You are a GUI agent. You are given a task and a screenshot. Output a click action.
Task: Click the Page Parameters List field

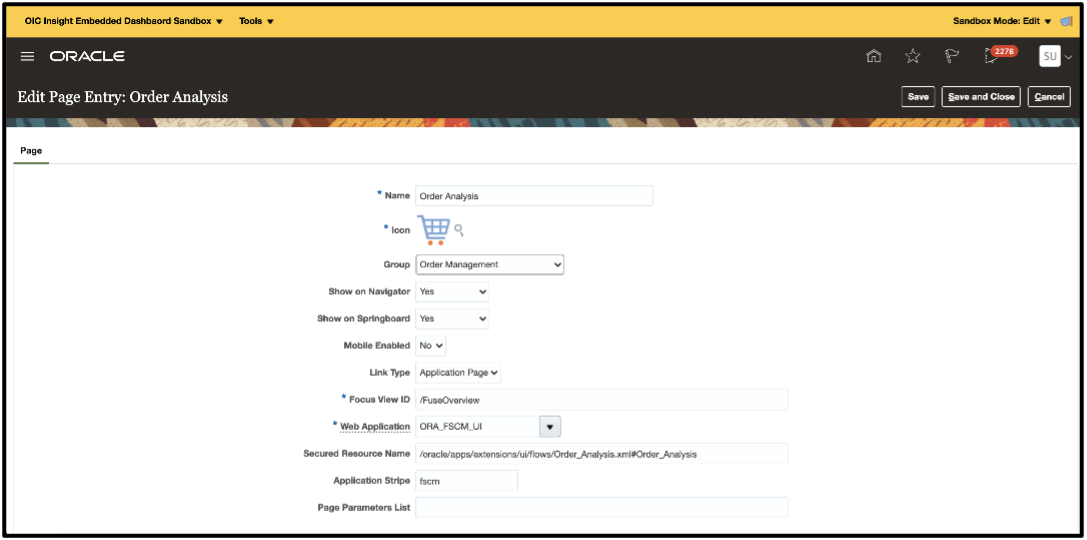(602, 507)
